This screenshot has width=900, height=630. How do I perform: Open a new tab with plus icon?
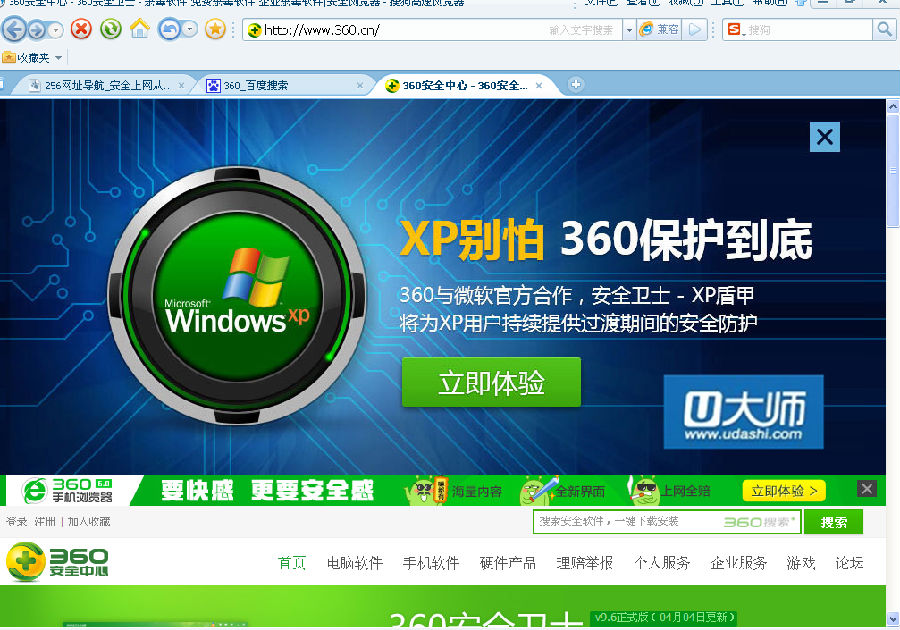point(576,85)
